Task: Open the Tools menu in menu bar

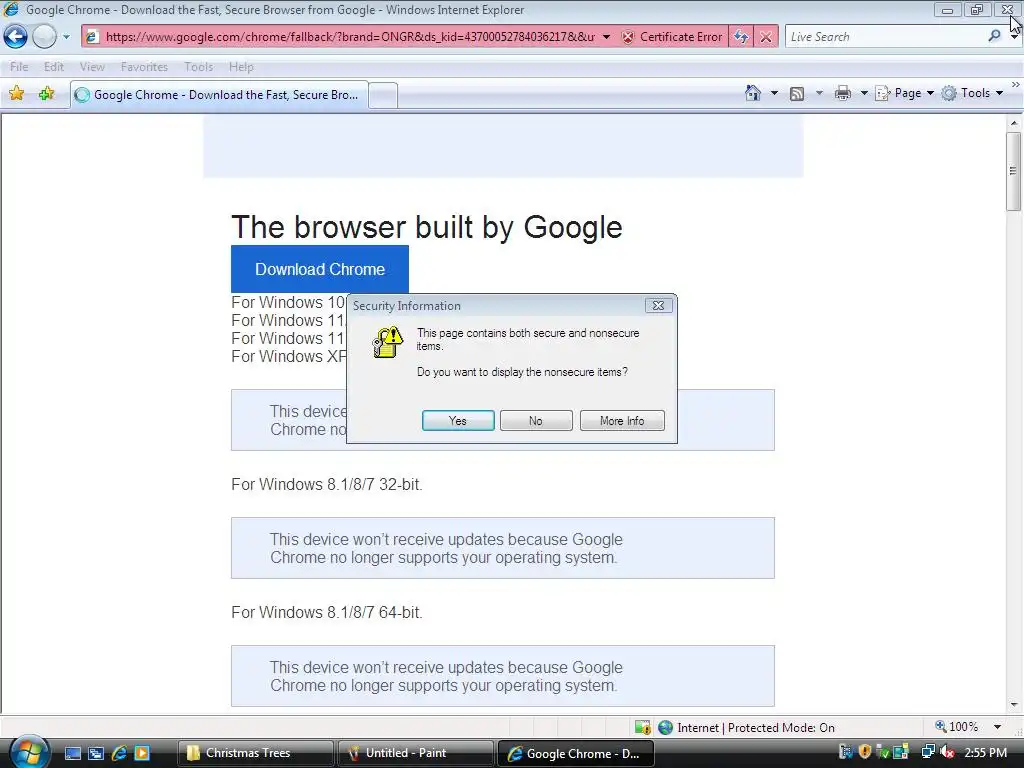Action: [199, 67]
